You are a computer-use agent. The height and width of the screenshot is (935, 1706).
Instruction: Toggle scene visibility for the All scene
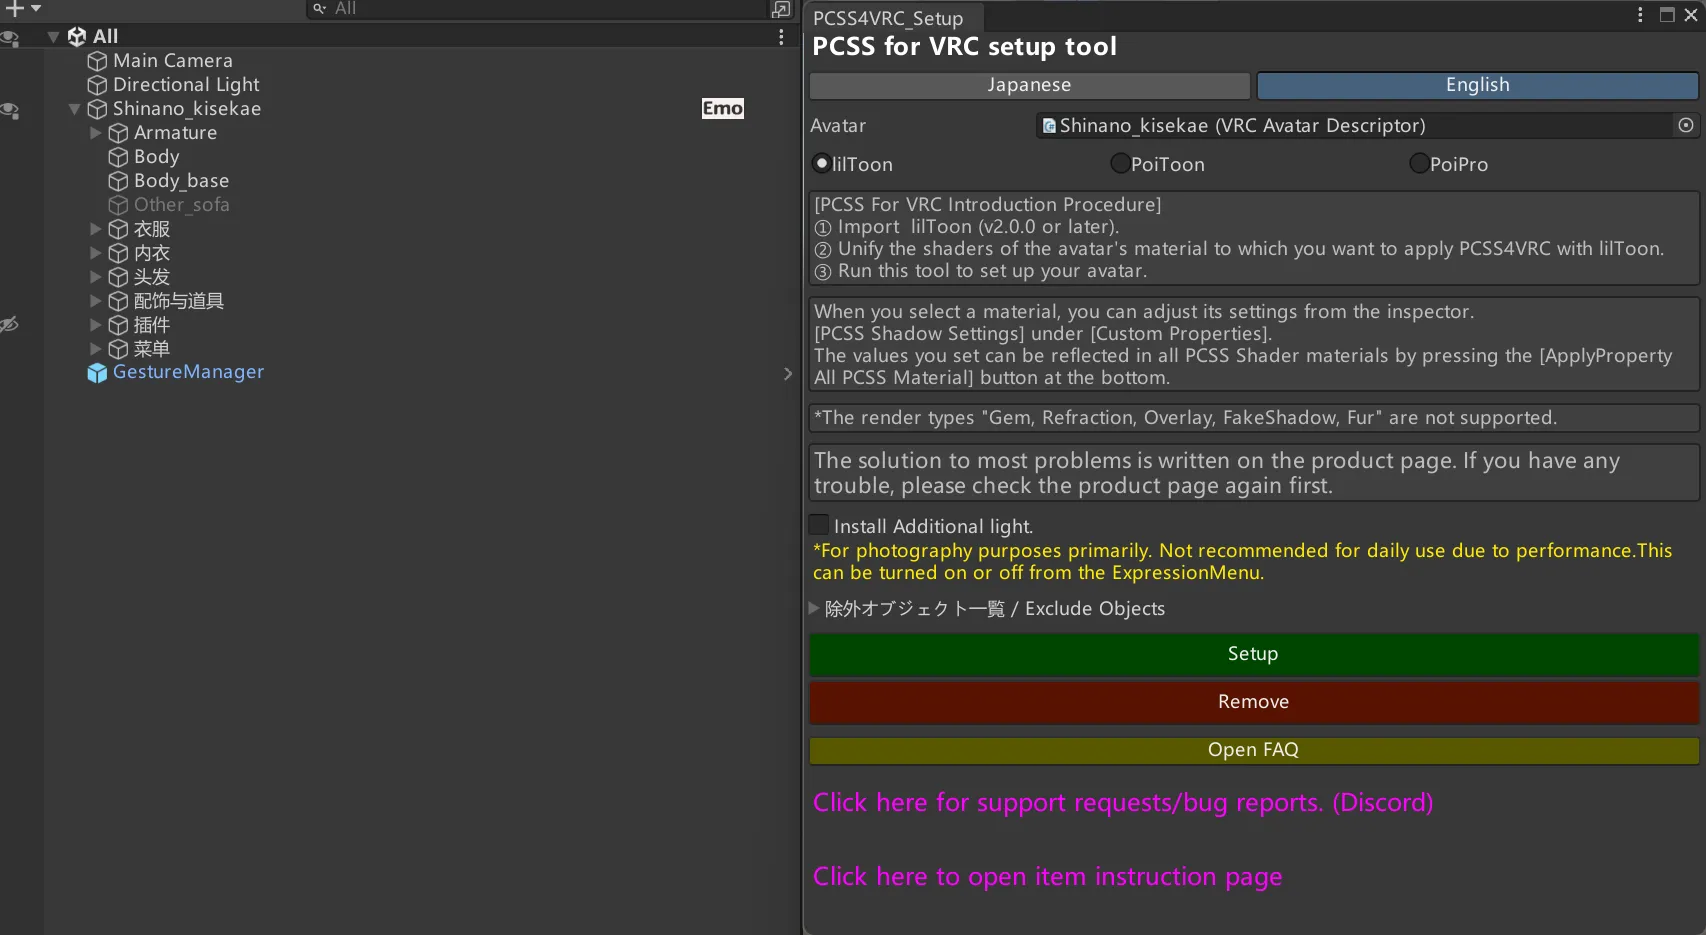(x=10, y=38)
